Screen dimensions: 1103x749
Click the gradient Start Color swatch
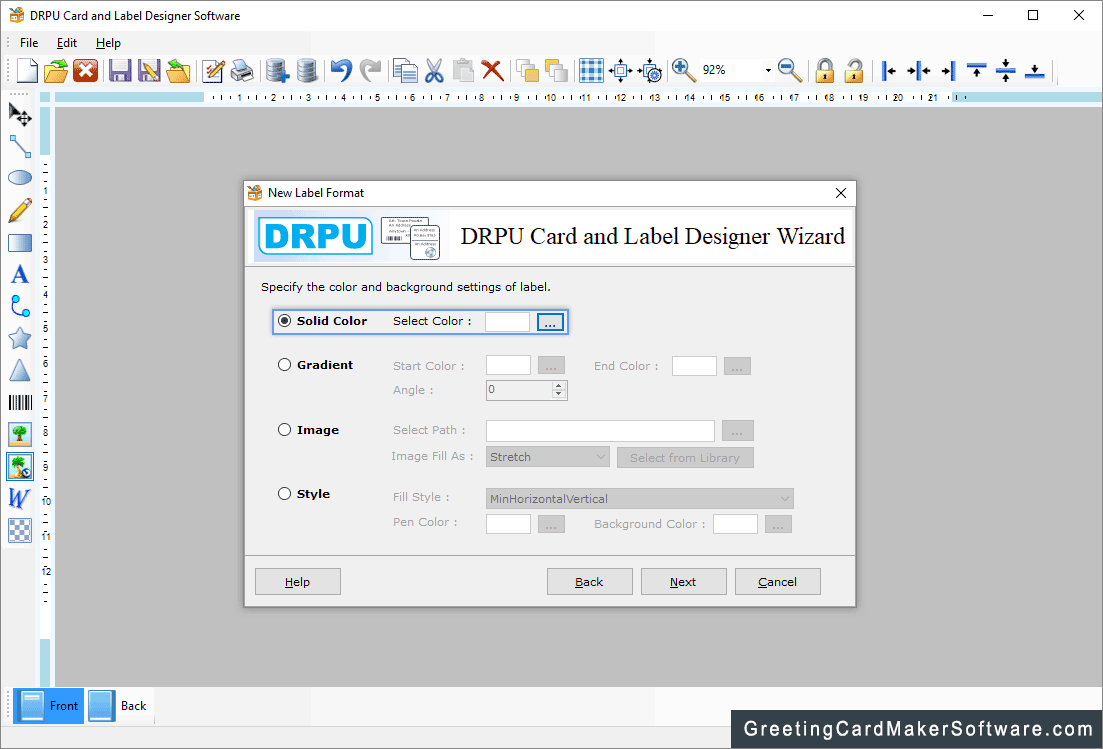[508, 366]
